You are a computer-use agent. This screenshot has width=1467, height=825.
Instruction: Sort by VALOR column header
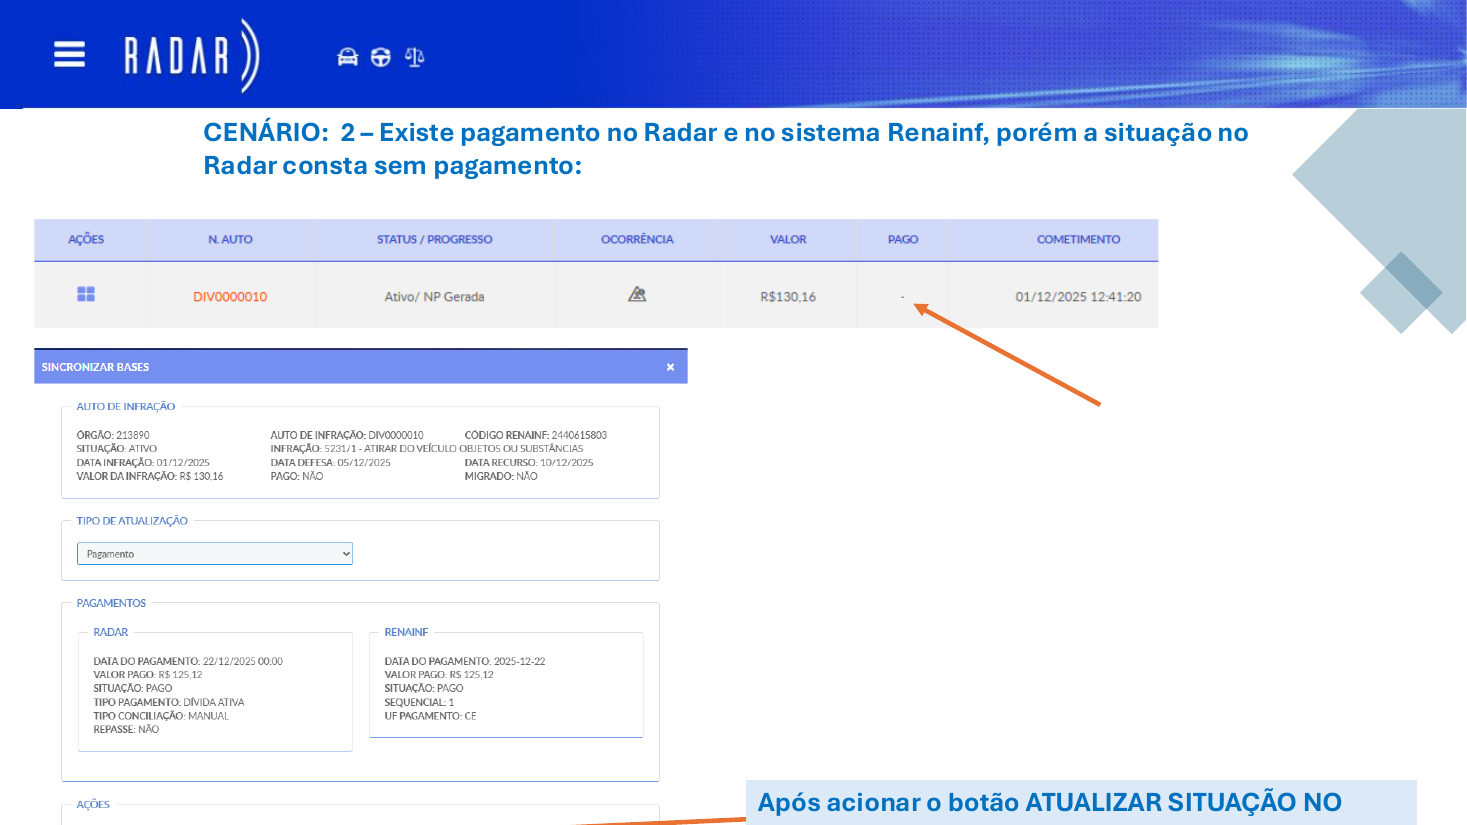788,240
